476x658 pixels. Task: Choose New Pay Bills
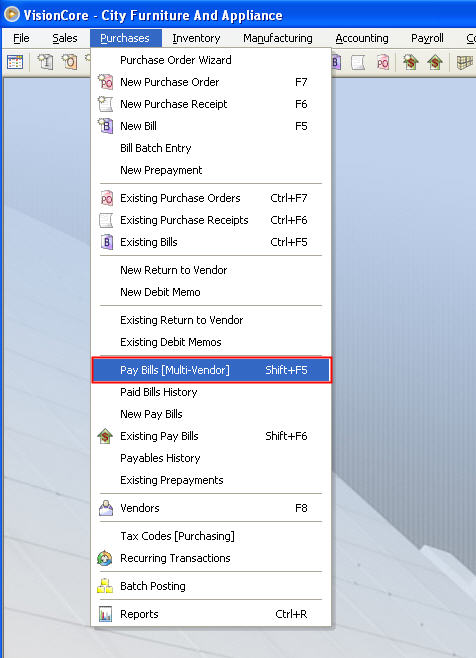click(211, 414)
